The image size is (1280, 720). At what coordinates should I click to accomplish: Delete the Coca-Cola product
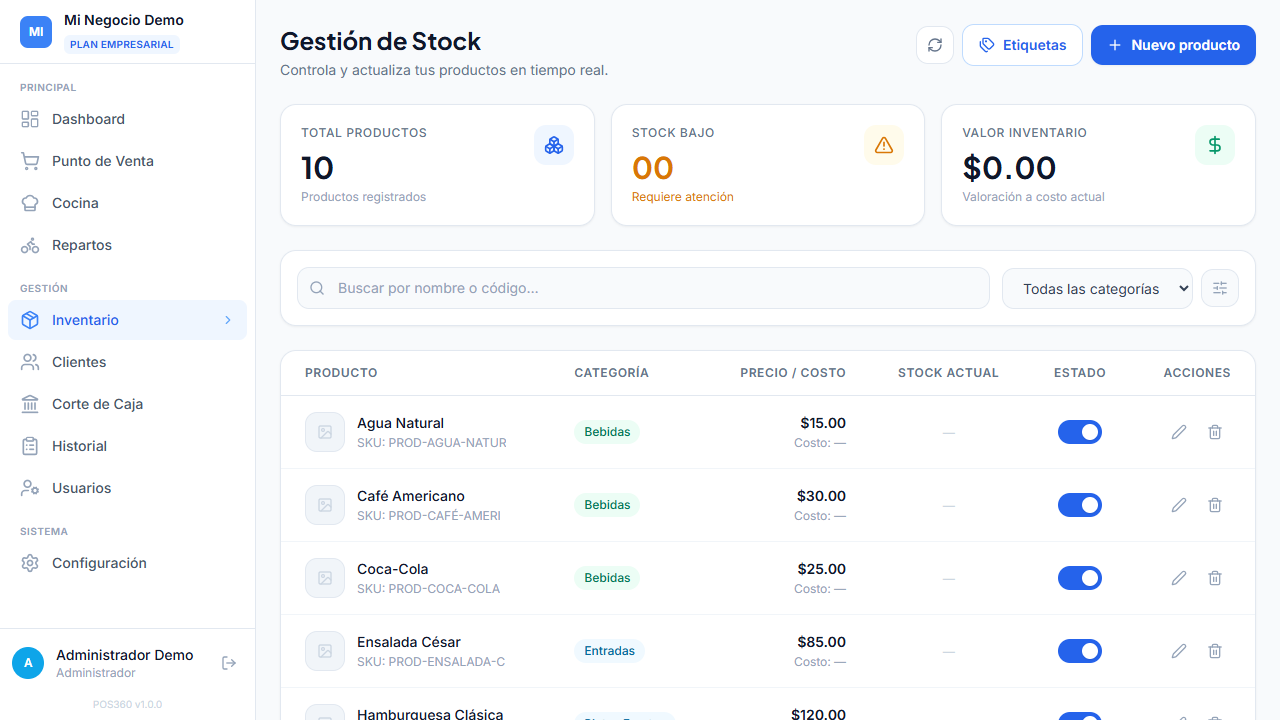[x=1215, y=578]
